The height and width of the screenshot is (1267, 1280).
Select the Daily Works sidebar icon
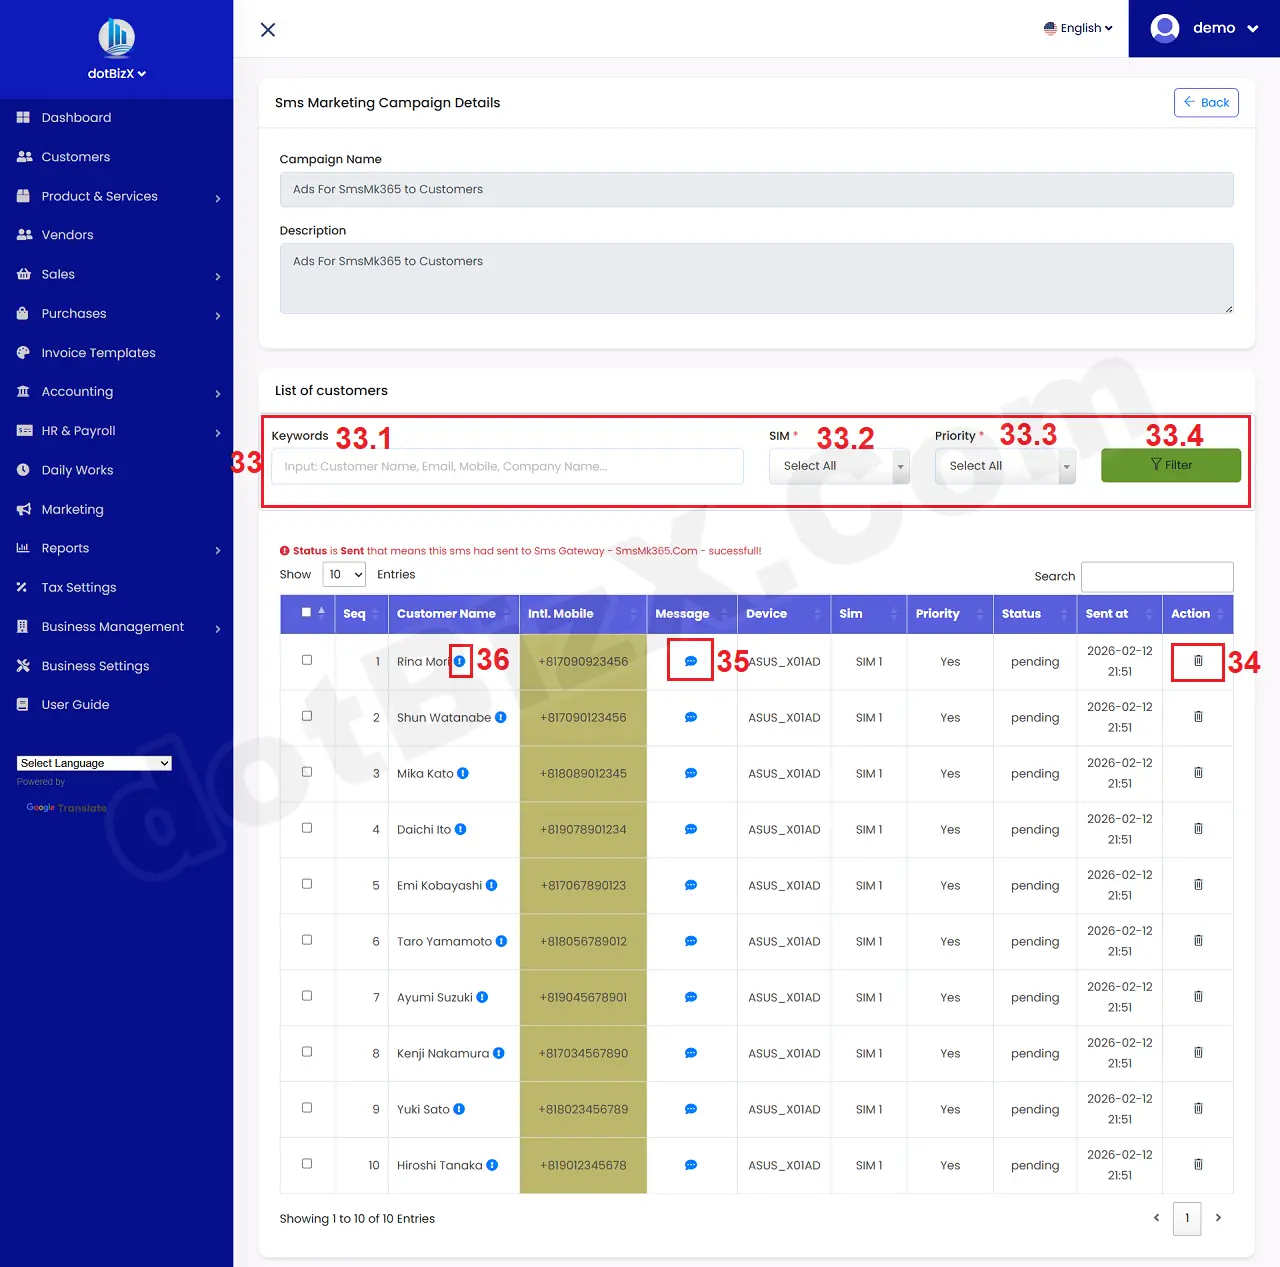tap(22, 470)
